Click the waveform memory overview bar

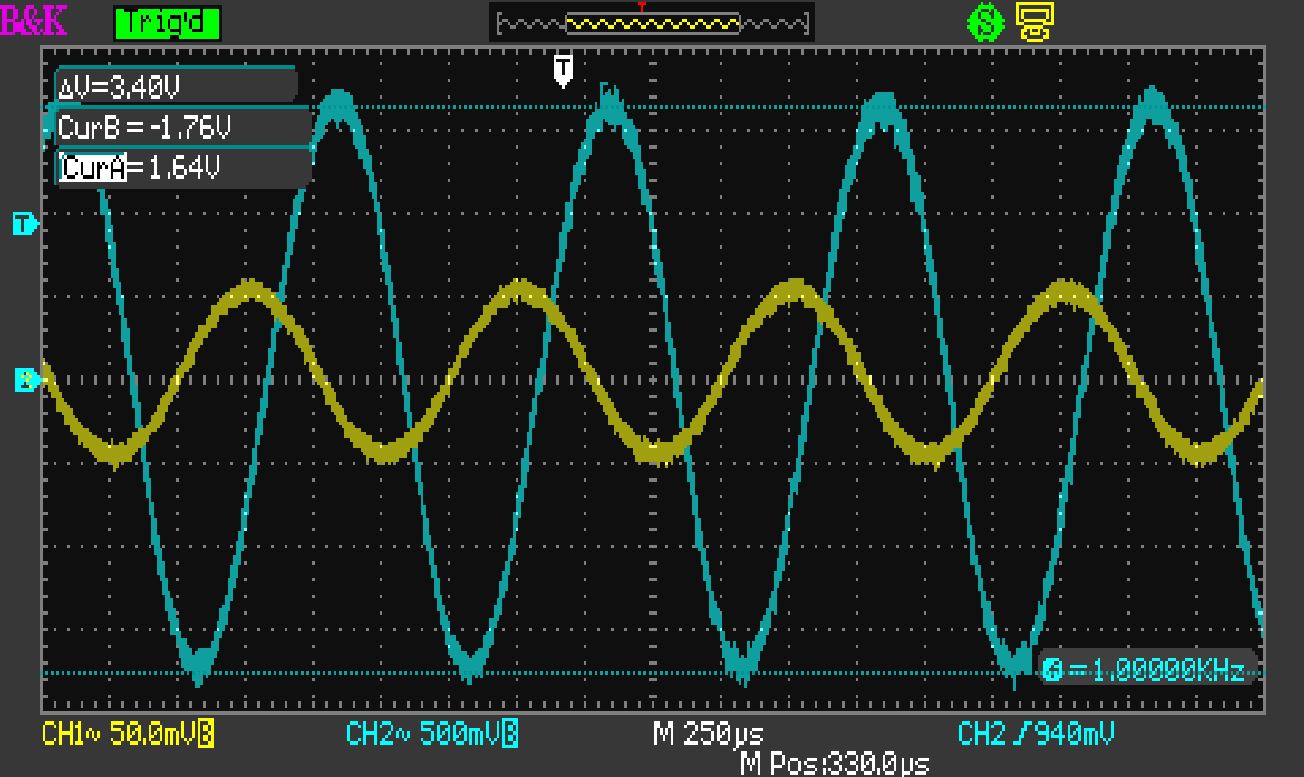[x=652, y=23]
